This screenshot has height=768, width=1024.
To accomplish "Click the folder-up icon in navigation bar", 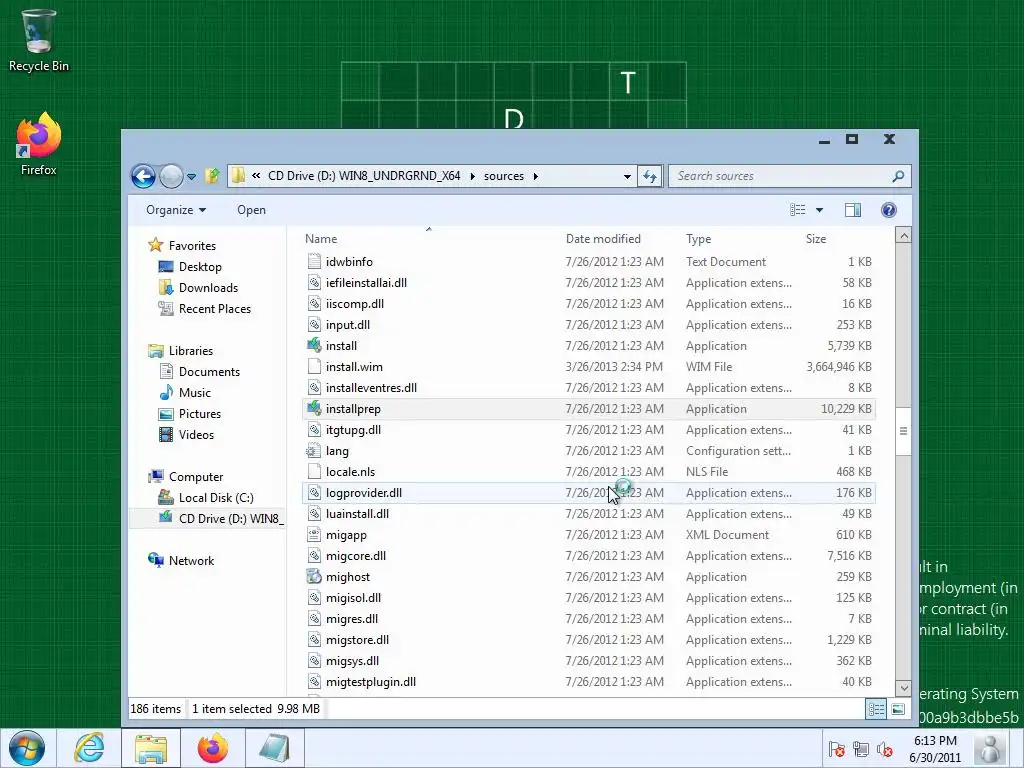I will 212,176.
